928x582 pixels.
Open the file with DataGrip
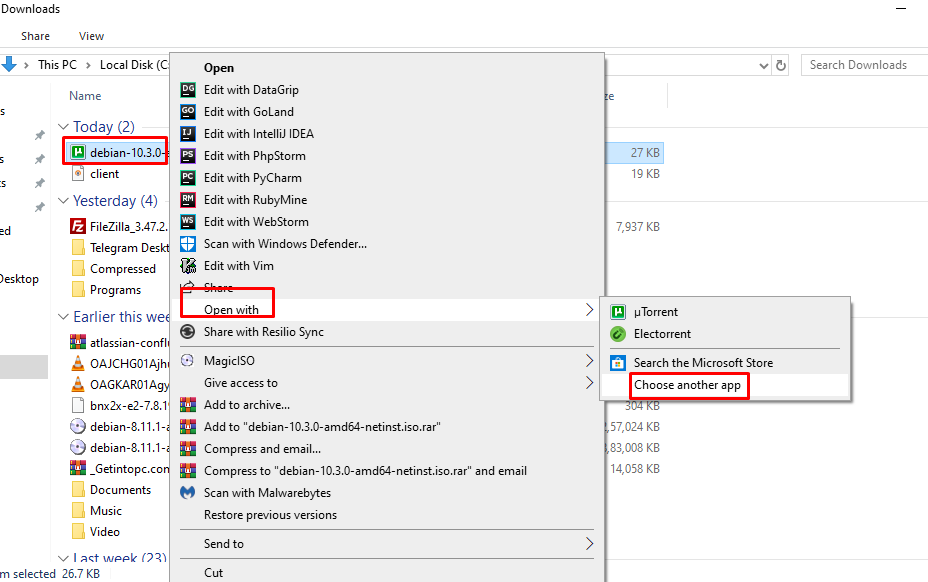[250, 89]
